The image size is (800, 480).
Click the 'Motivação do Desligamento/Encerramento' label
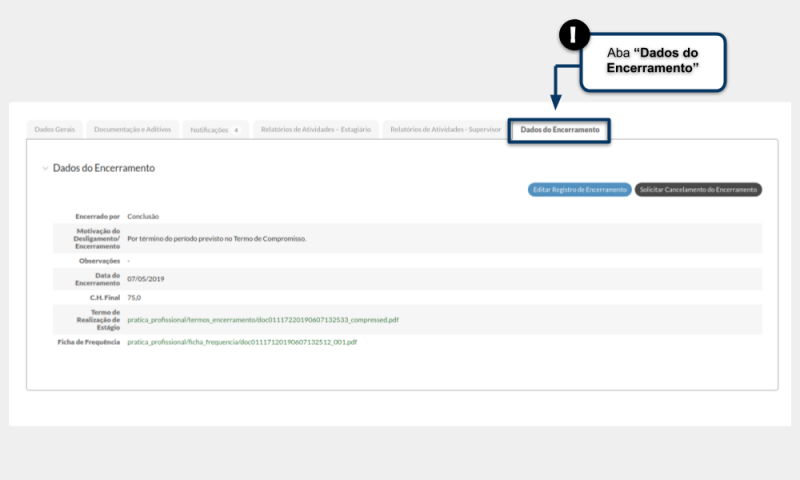tap(97, 239)
